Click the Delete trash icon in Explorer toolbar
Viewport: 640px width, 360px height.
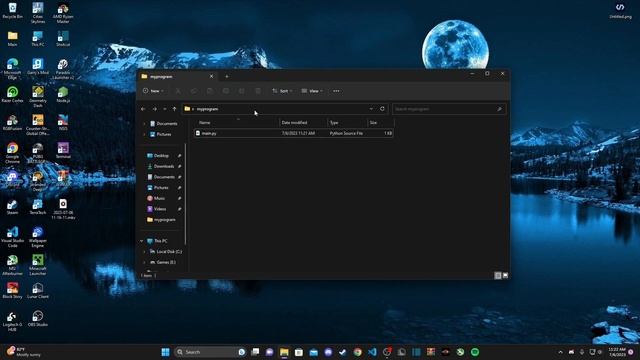(258, 91)
